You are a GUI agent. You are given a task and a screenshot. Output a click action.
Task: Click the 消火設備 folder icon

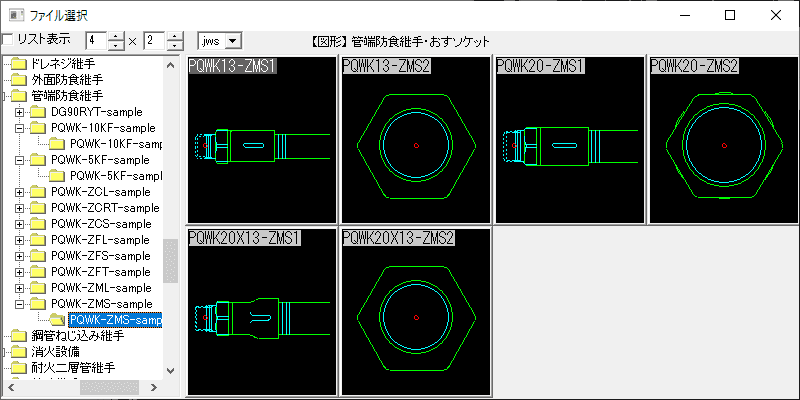coord(18,352)
